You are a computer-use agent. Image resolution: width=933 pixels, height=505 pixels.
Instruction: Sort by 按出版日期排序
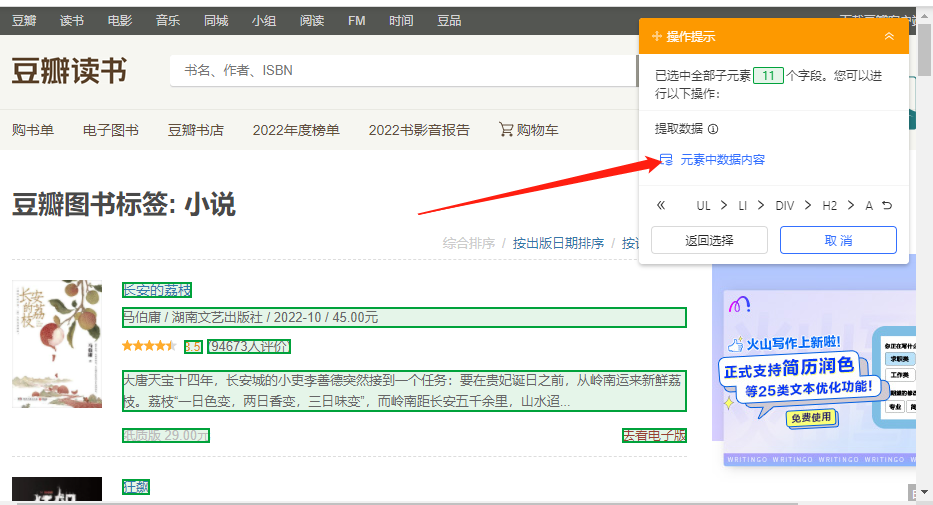click(x=558, y=243)
